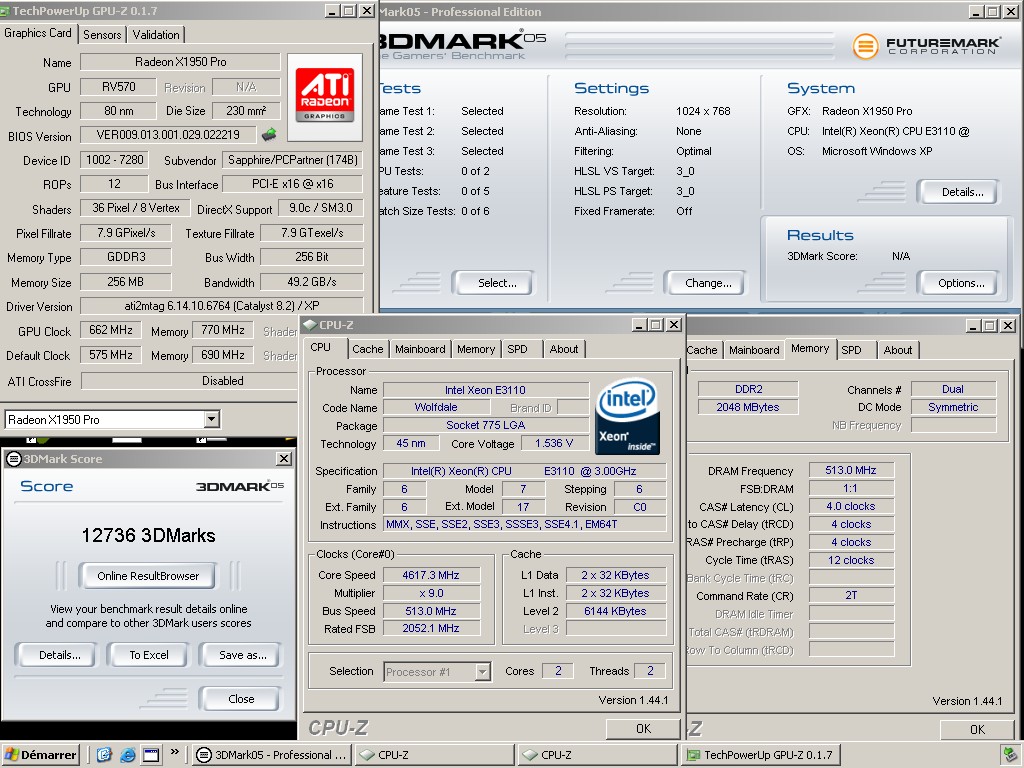Click the Change... button under Settings
This screenshot has width=1024, height=768.
[705, 283]
